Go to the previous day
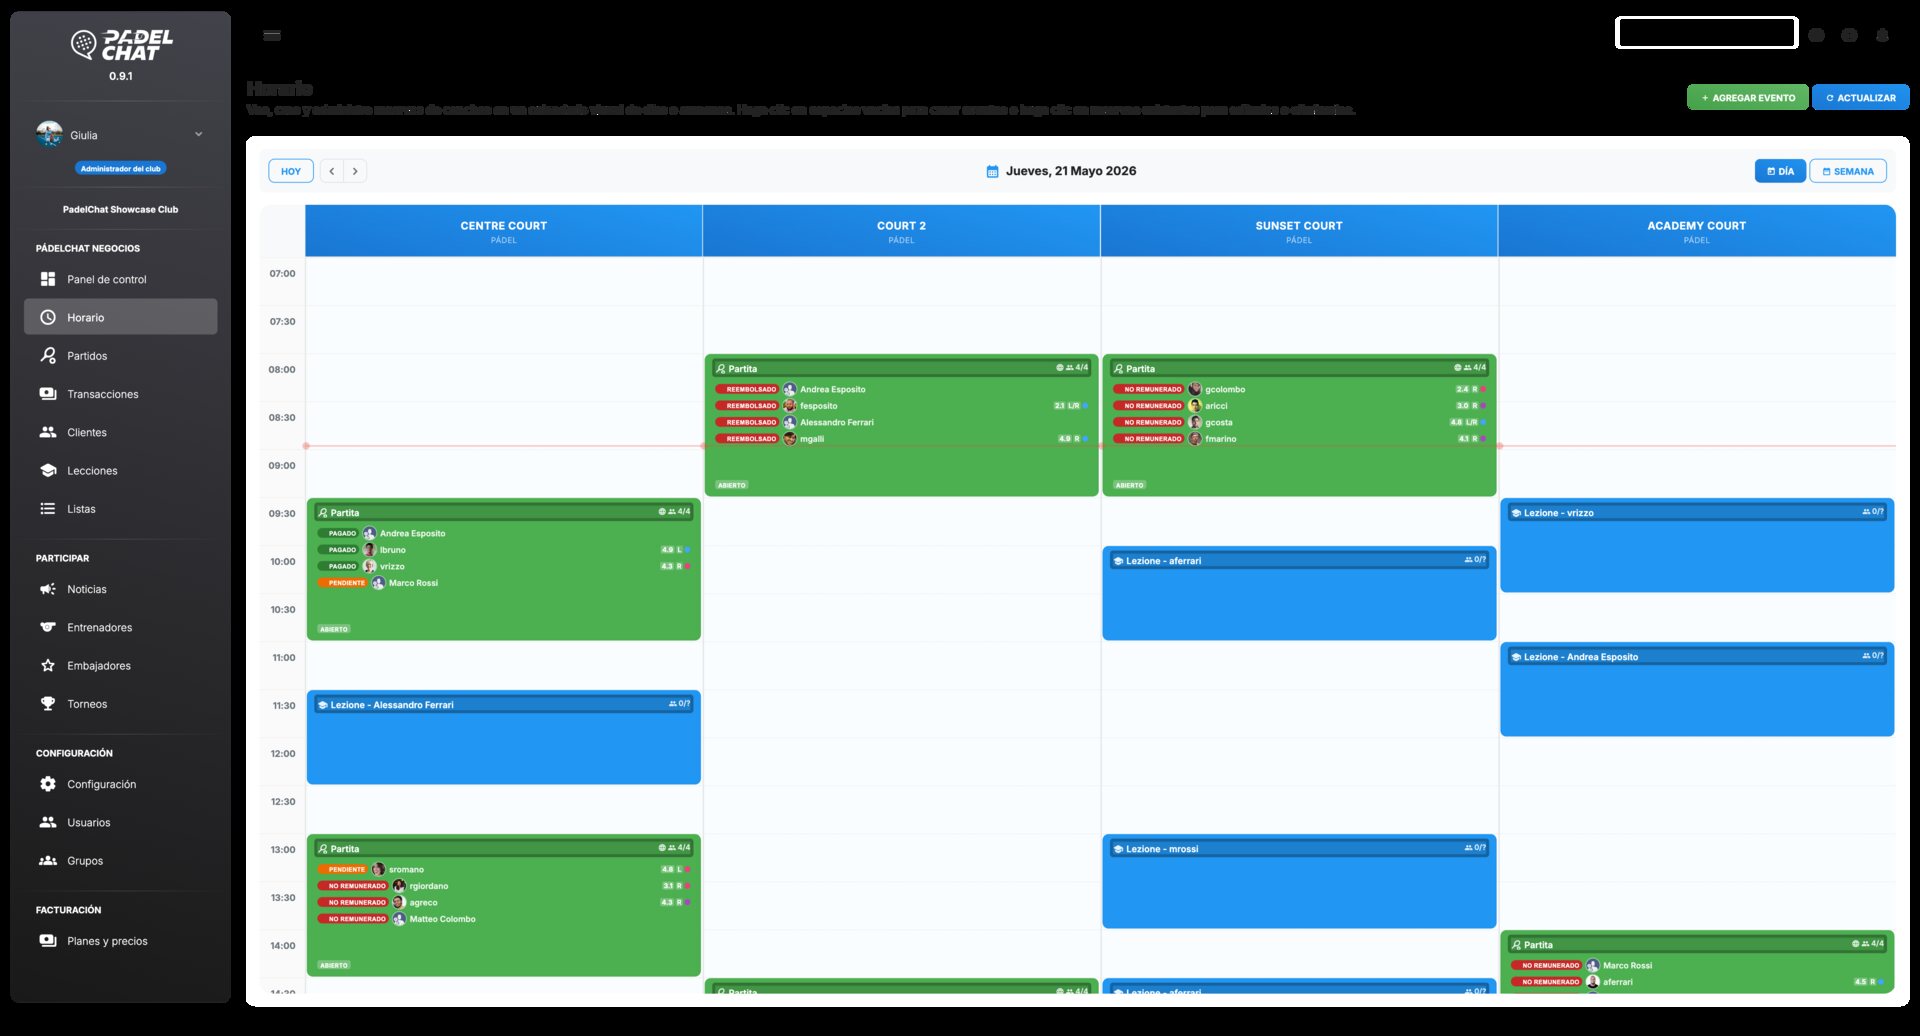 click(332, 171)
